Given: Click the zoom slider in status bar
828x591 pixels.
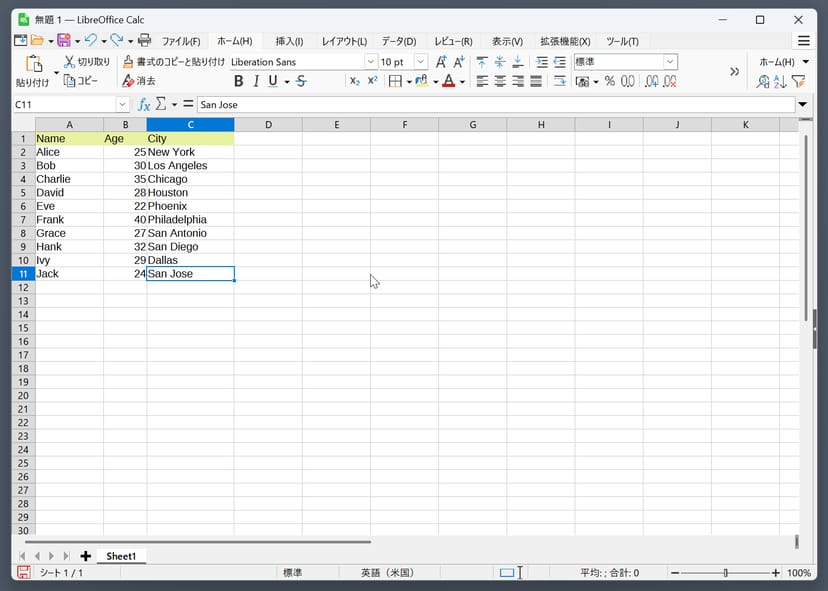Looking at the screenshot, I should [726, 573].
